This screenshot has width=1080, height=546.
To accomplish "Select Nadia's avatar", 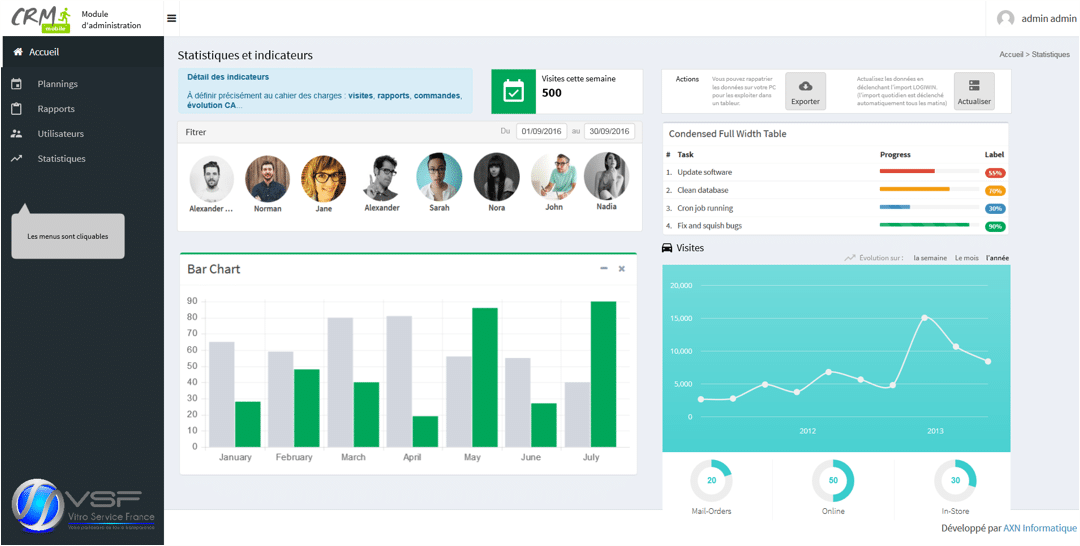I will pyautogui.click(x=606, y=176).
